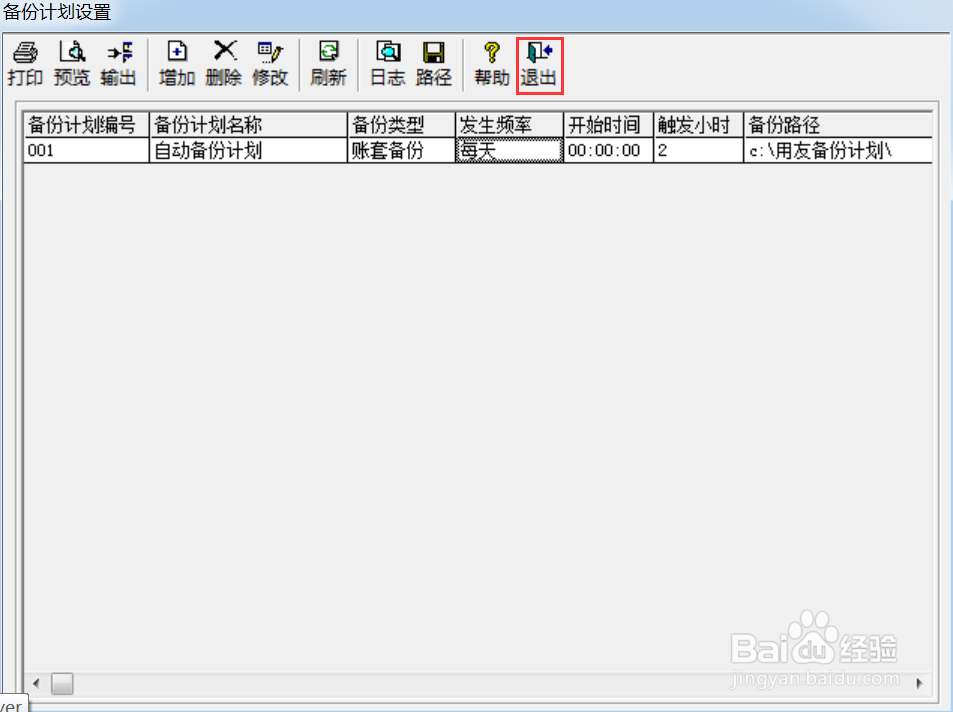The height and width of the screenshot is (712, 953).
Task: Click the horizontal scrollbar left arrow
Action: tap(36, 683)
